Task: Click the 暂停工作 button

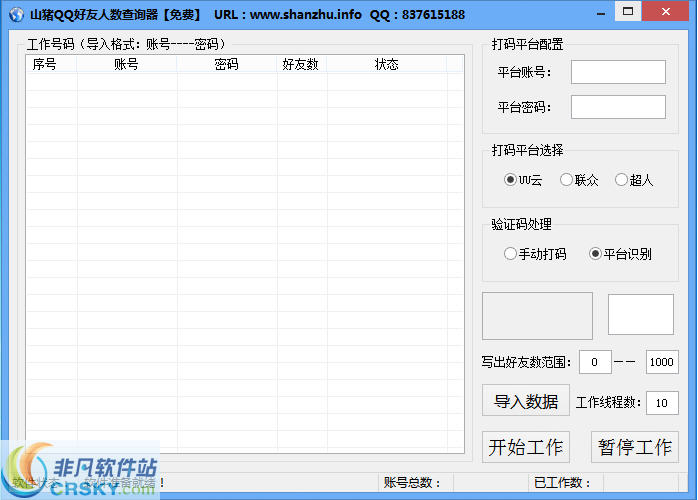Action: (x=635, y=447)
